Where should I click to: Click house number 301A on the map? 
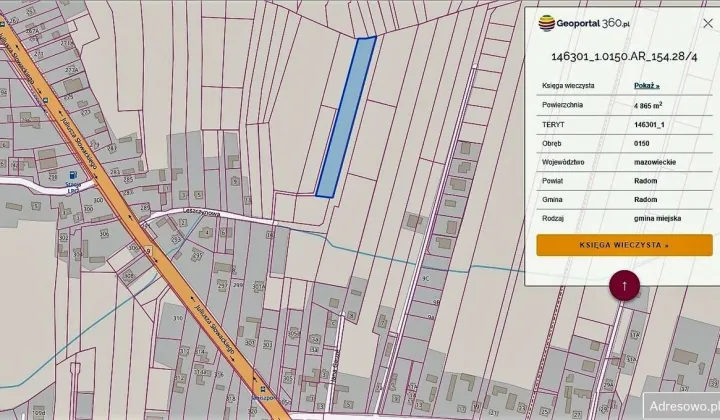pyautogui.click(x=259, y=286)
